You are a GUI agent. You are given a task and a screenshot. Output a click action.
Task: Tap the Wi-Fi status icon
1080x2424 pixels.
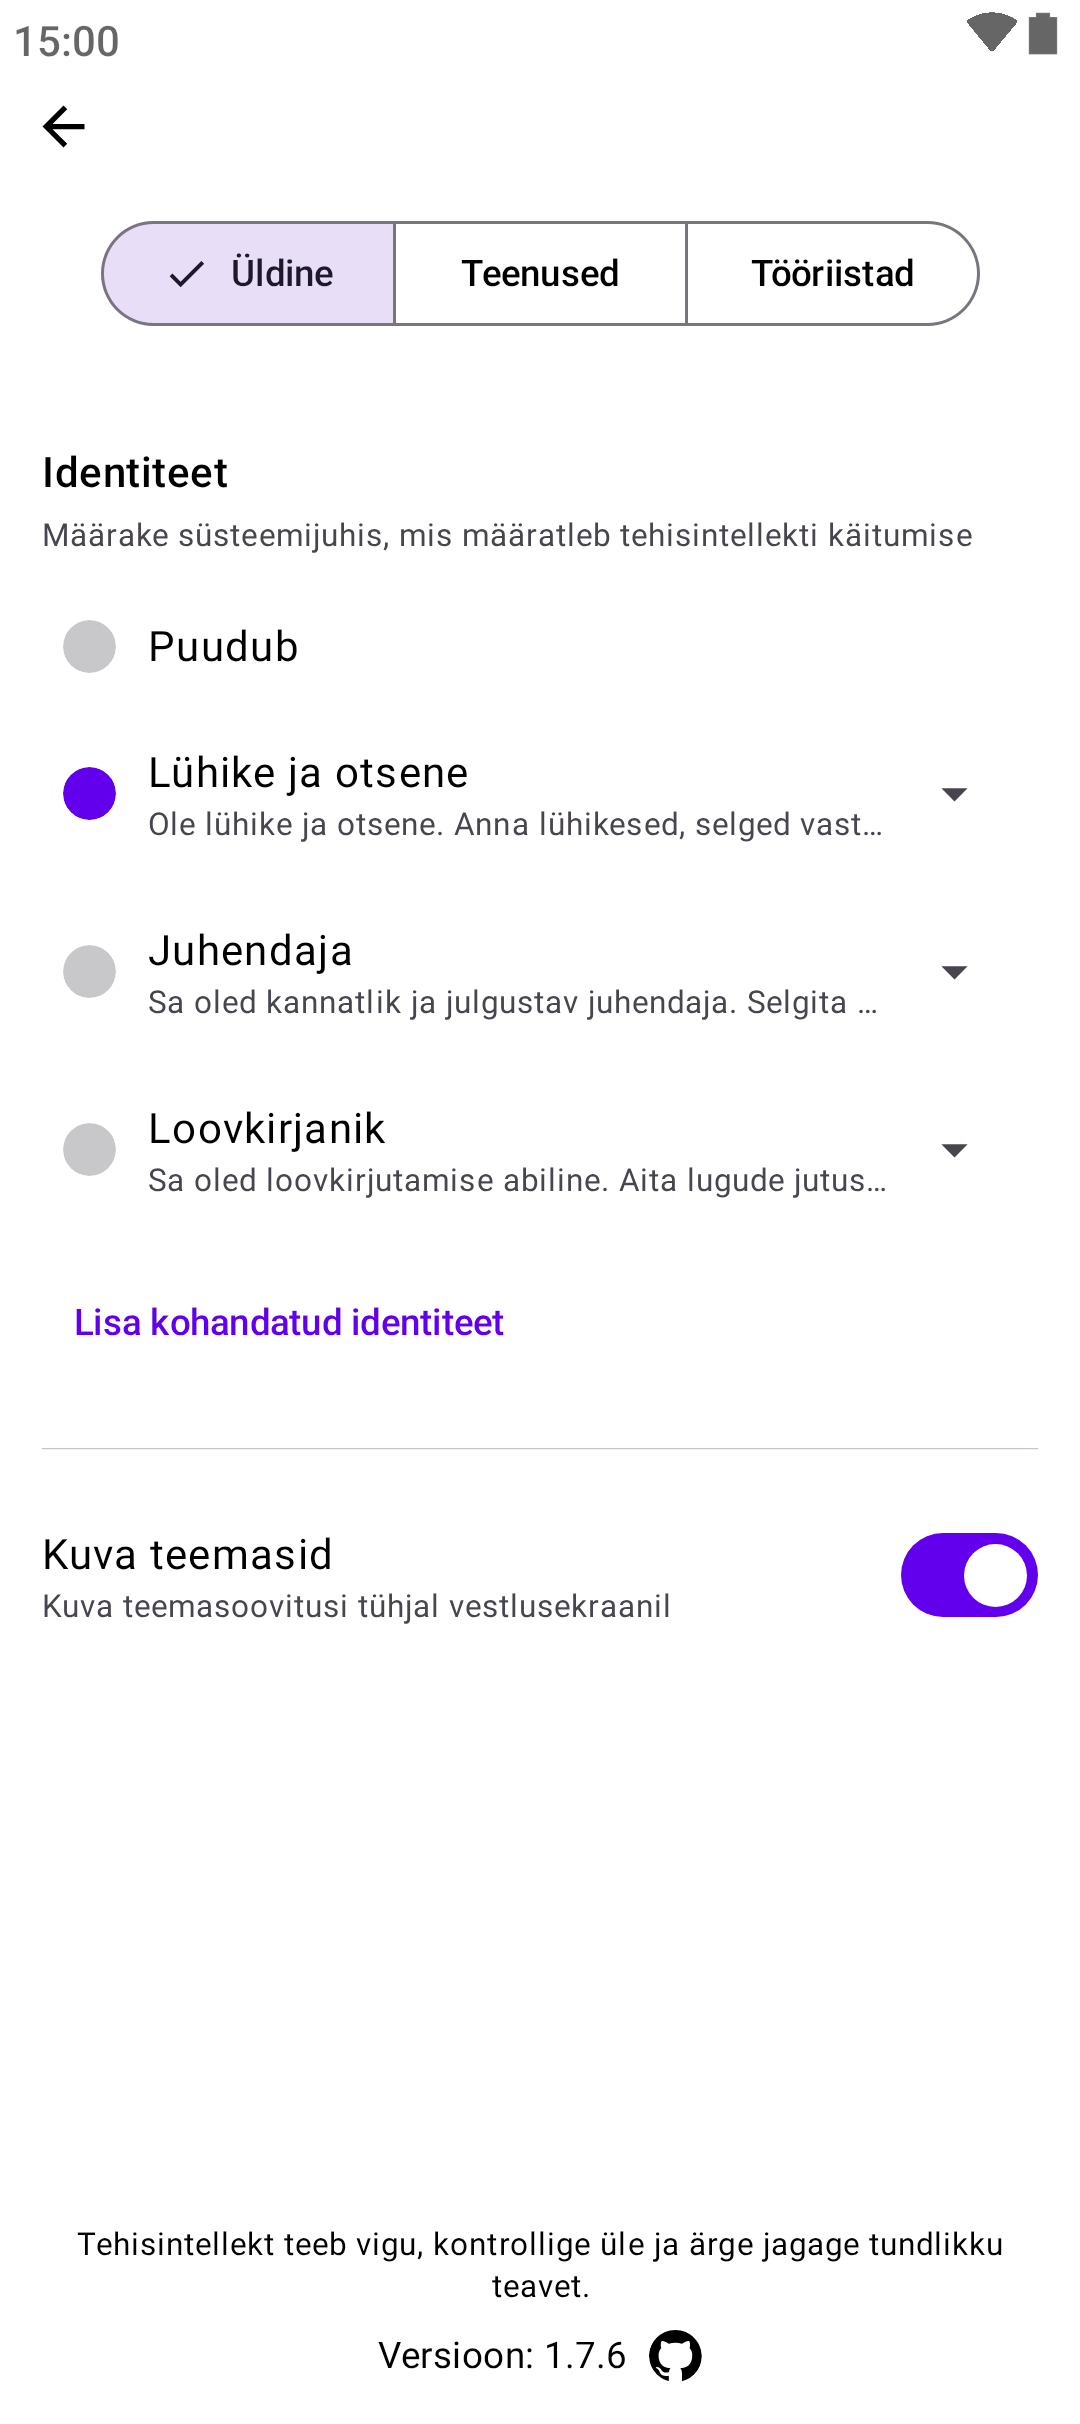pyautogui.click(x=991, y=32)
